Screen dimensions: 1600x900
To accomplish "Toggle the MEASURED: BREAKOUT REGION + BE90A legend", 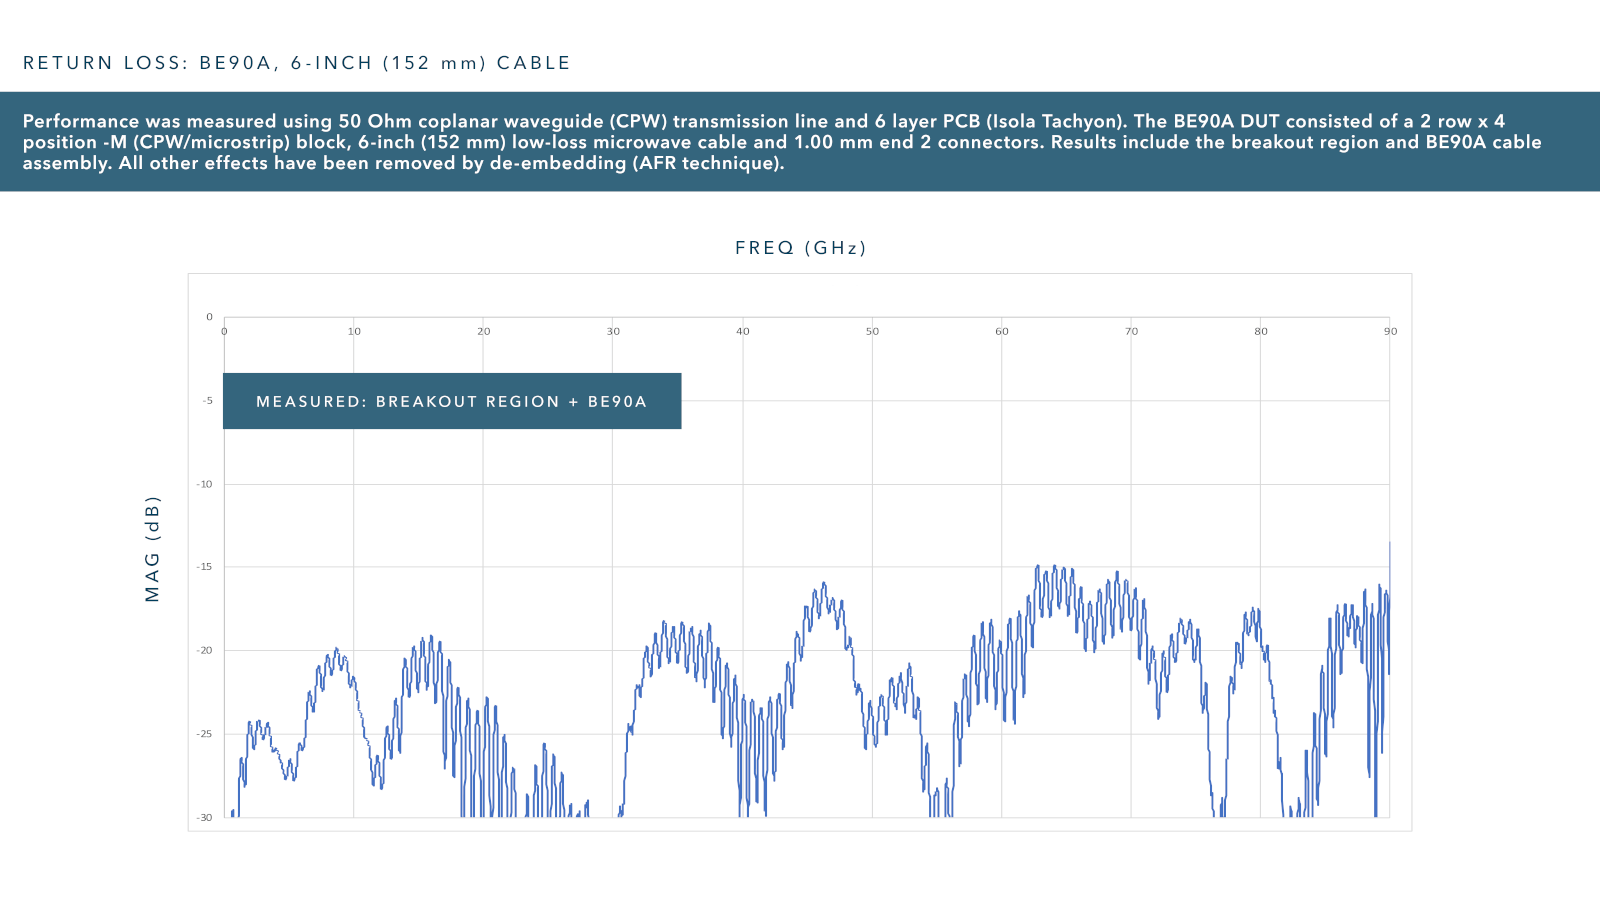I will click(452, 401).
